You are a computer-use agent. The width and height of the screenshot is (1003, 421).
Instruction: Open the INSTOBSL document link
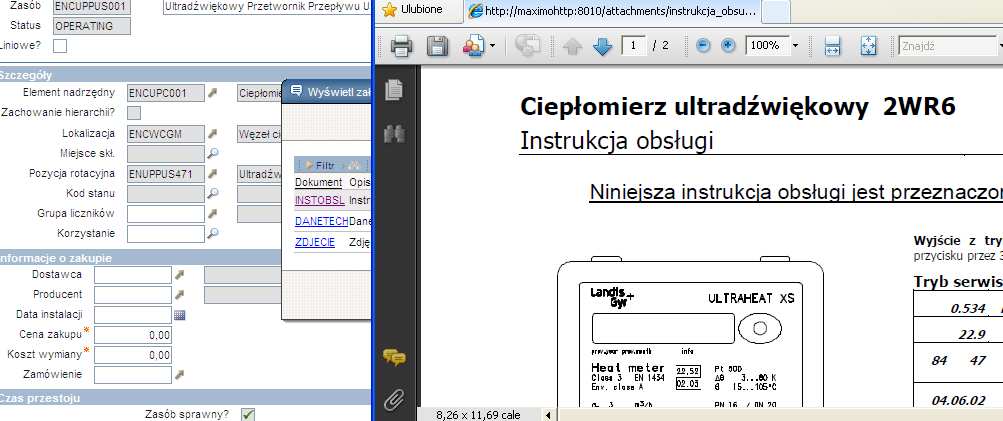tap(319, 200)
